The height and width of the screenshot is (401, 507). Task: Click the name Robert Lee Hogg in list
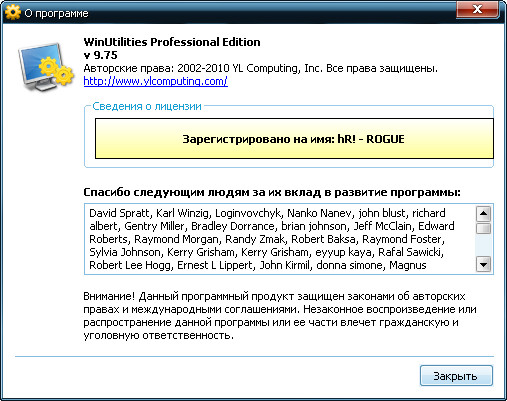[x=129, y=265]
